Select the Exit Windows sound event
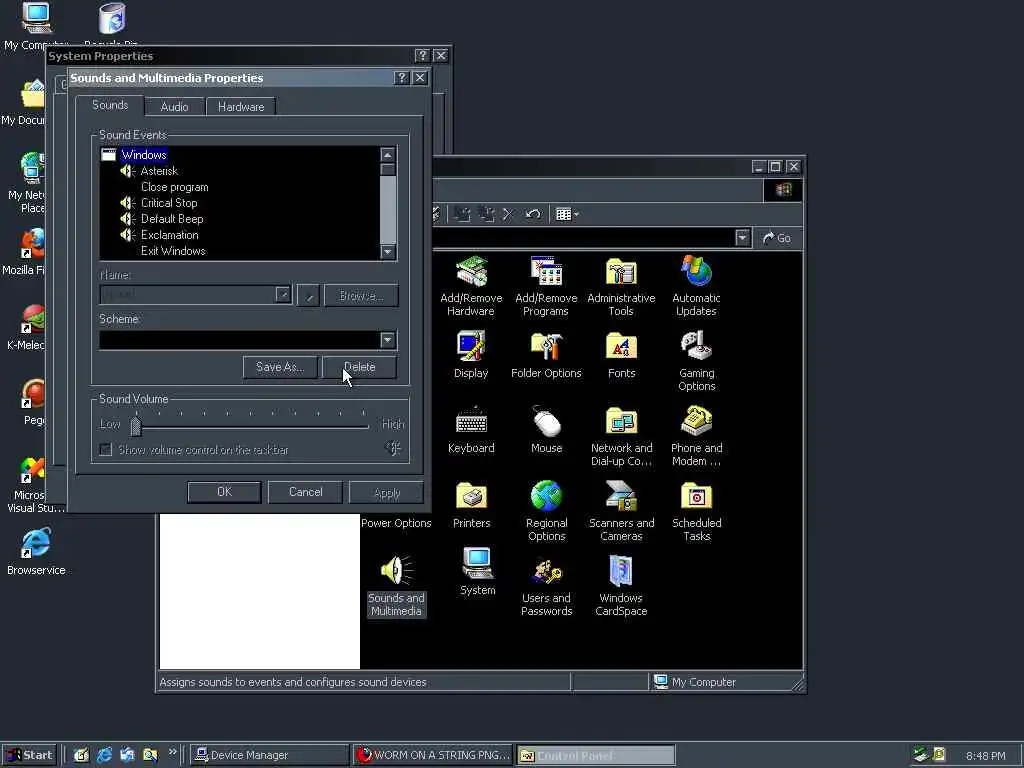The height and width of the screenshot is (768, 1024). [x=173, y=251]
